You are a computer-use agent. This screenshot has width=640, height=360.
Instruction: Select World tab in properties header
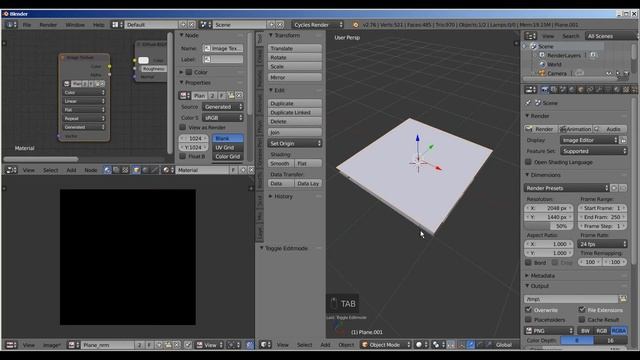(x=572, y=89)
